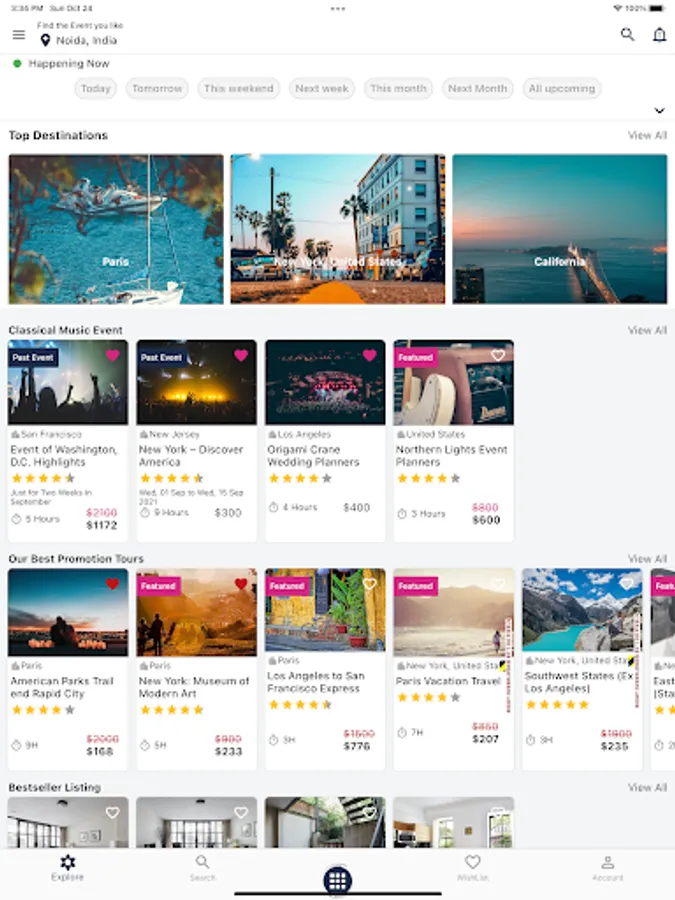Click the Happening Now label
This screenshot has width=675, height=900.
69,64
